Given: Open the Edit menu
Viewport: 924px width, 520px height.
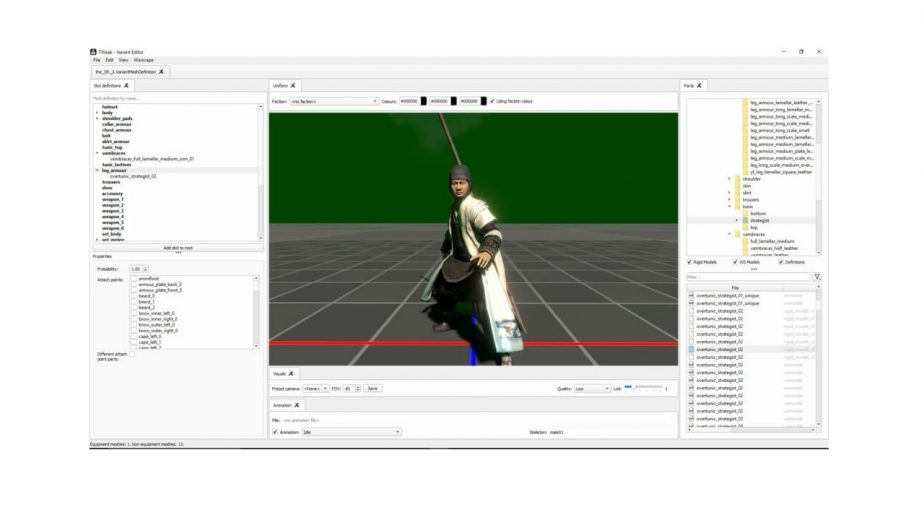Looking at the screenshot, I should coord(109,60).
